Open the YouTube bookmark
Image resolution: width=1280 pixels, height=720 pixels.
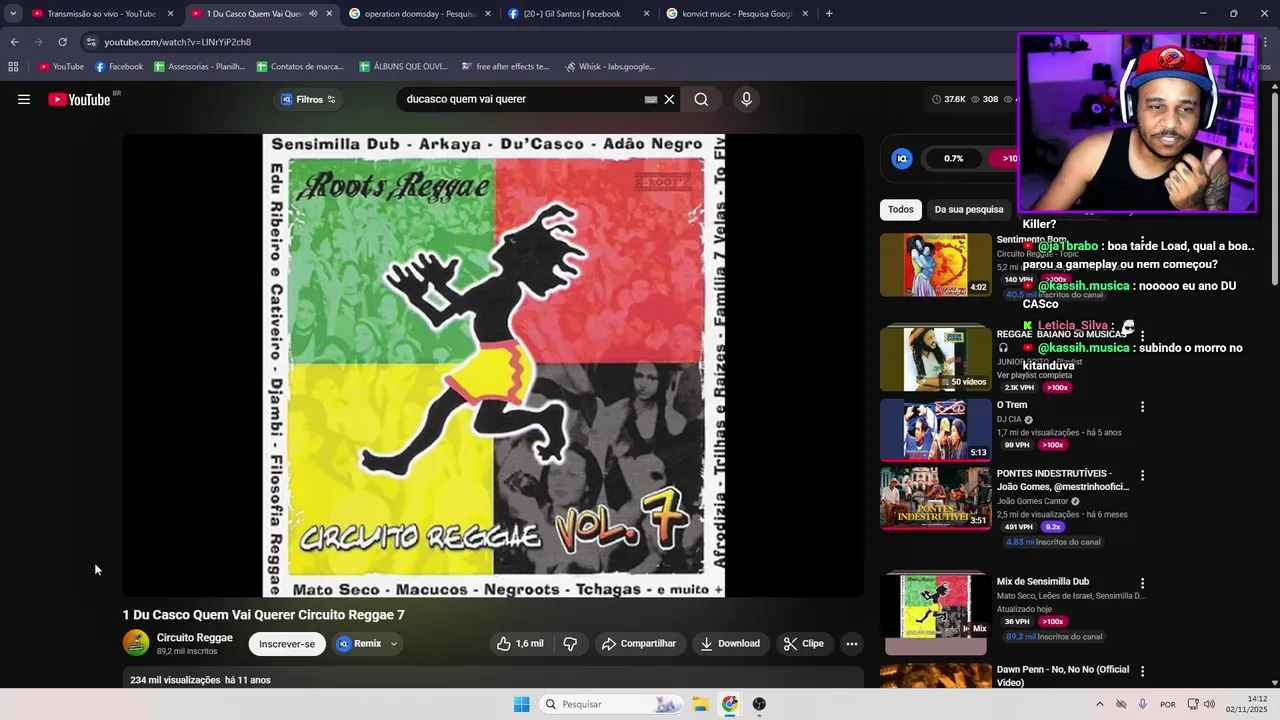(61, 67)
